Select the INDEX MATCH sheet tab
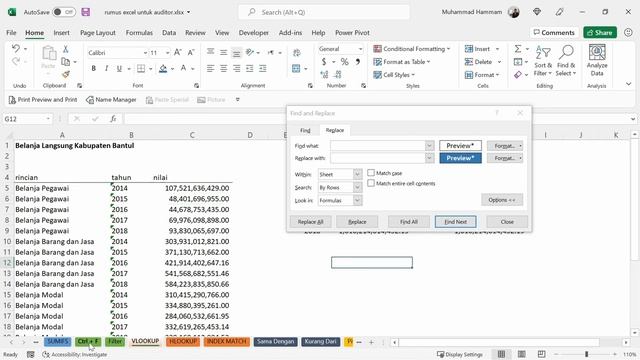This screenshot has width=640, height=360. 227,341
